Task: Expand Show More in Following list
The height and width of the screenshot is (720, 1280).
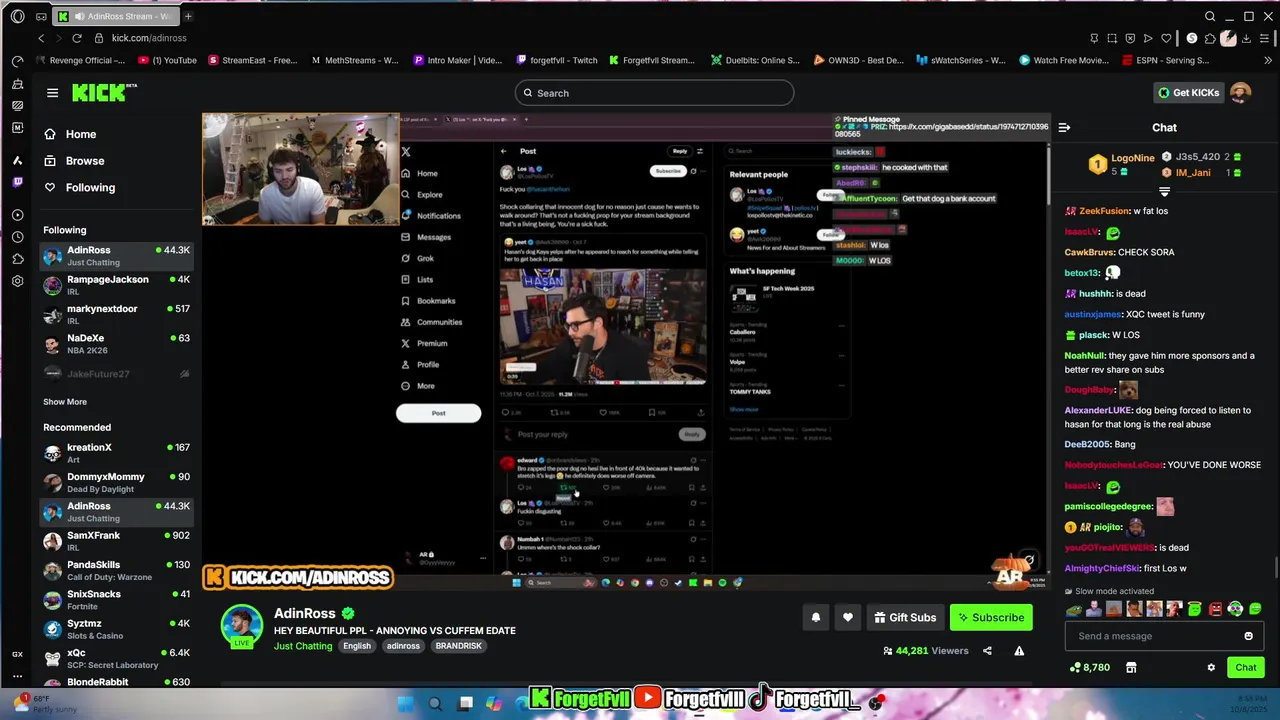Action: pos(65,402)
